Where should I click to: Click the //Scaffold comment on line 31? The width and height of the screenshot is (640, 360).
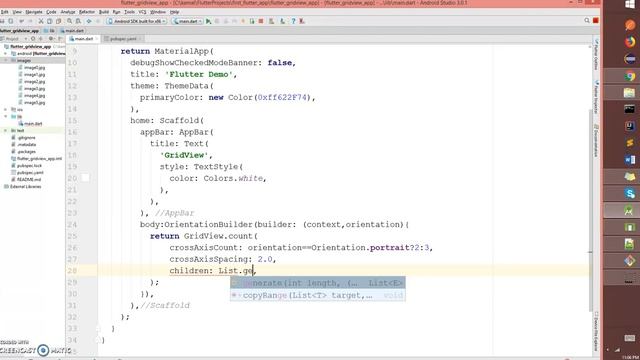[165, 305]
